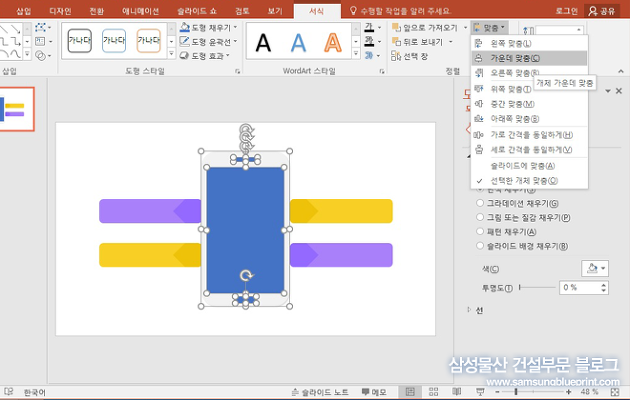Image resolution: width=630 pixels, height=400 pixels.
Task: Switch to the Slide Show (슬라이드 쇼) tab
Action: 197,11
